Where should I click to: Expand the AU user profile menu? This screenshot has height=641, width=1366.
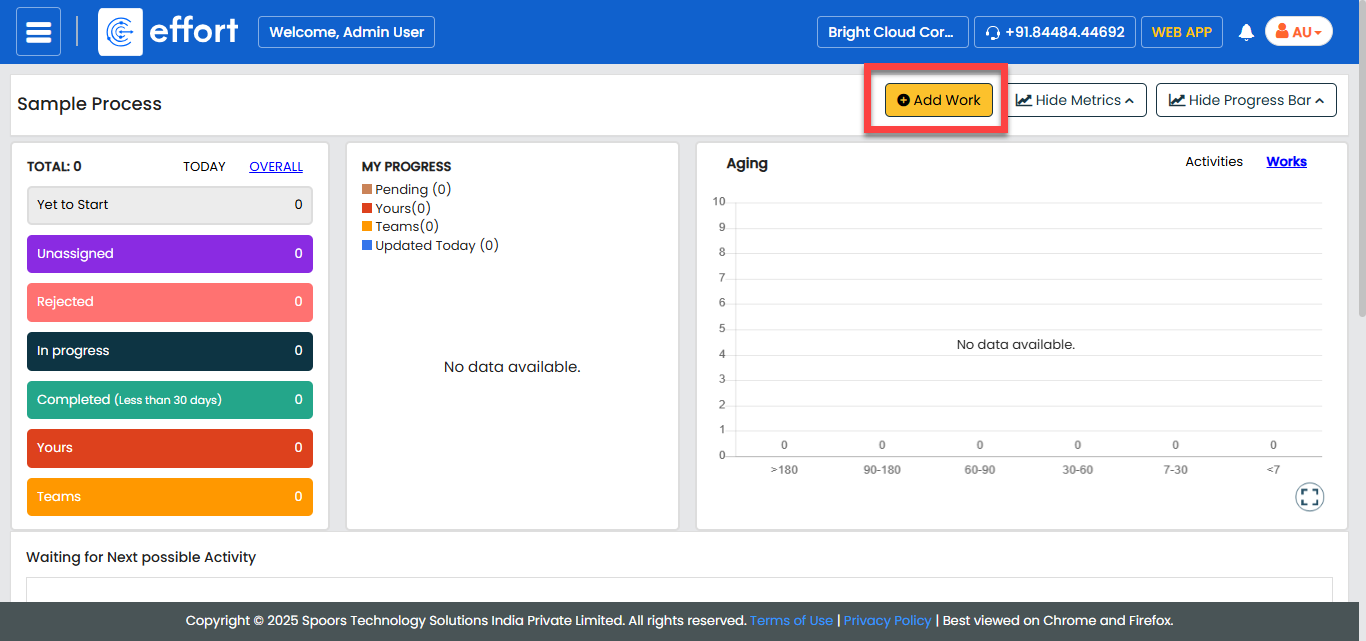coord(1298,32)
